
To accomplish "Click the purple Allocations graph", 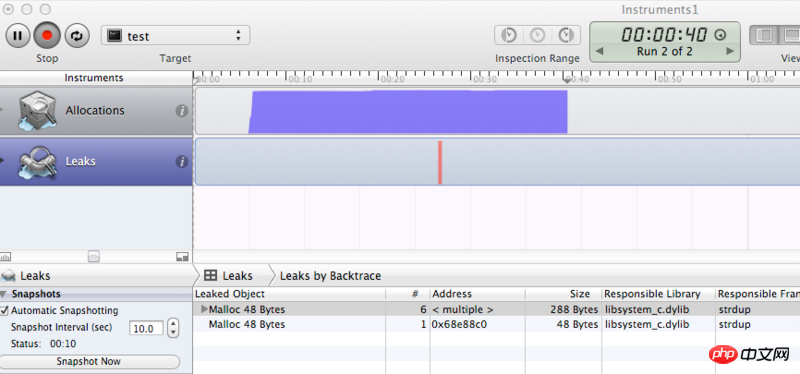I will 408,112.
